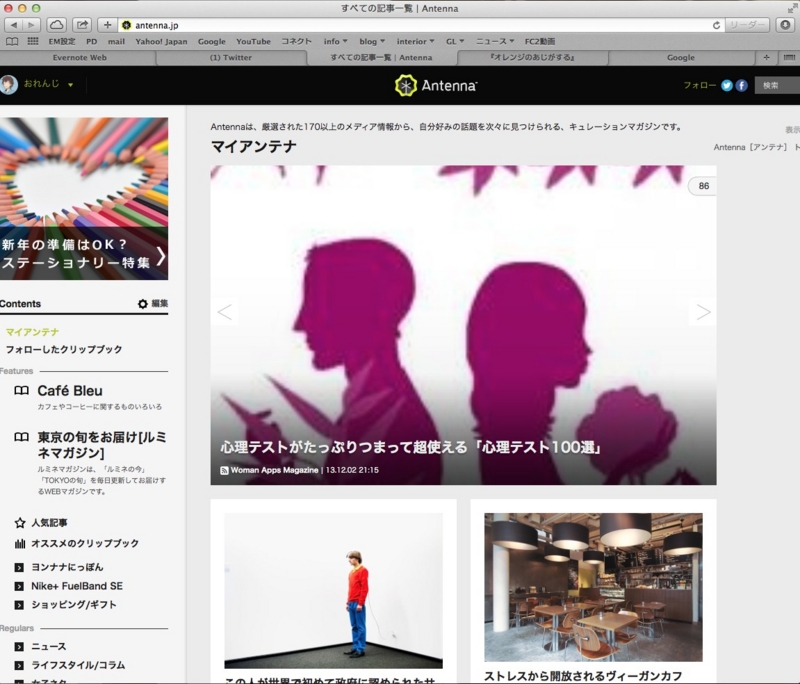The width and height of the screenshot is (800, 684).
Task: Click ショッピング/ギフト arrow icon
Action: [x=19, y=605]
